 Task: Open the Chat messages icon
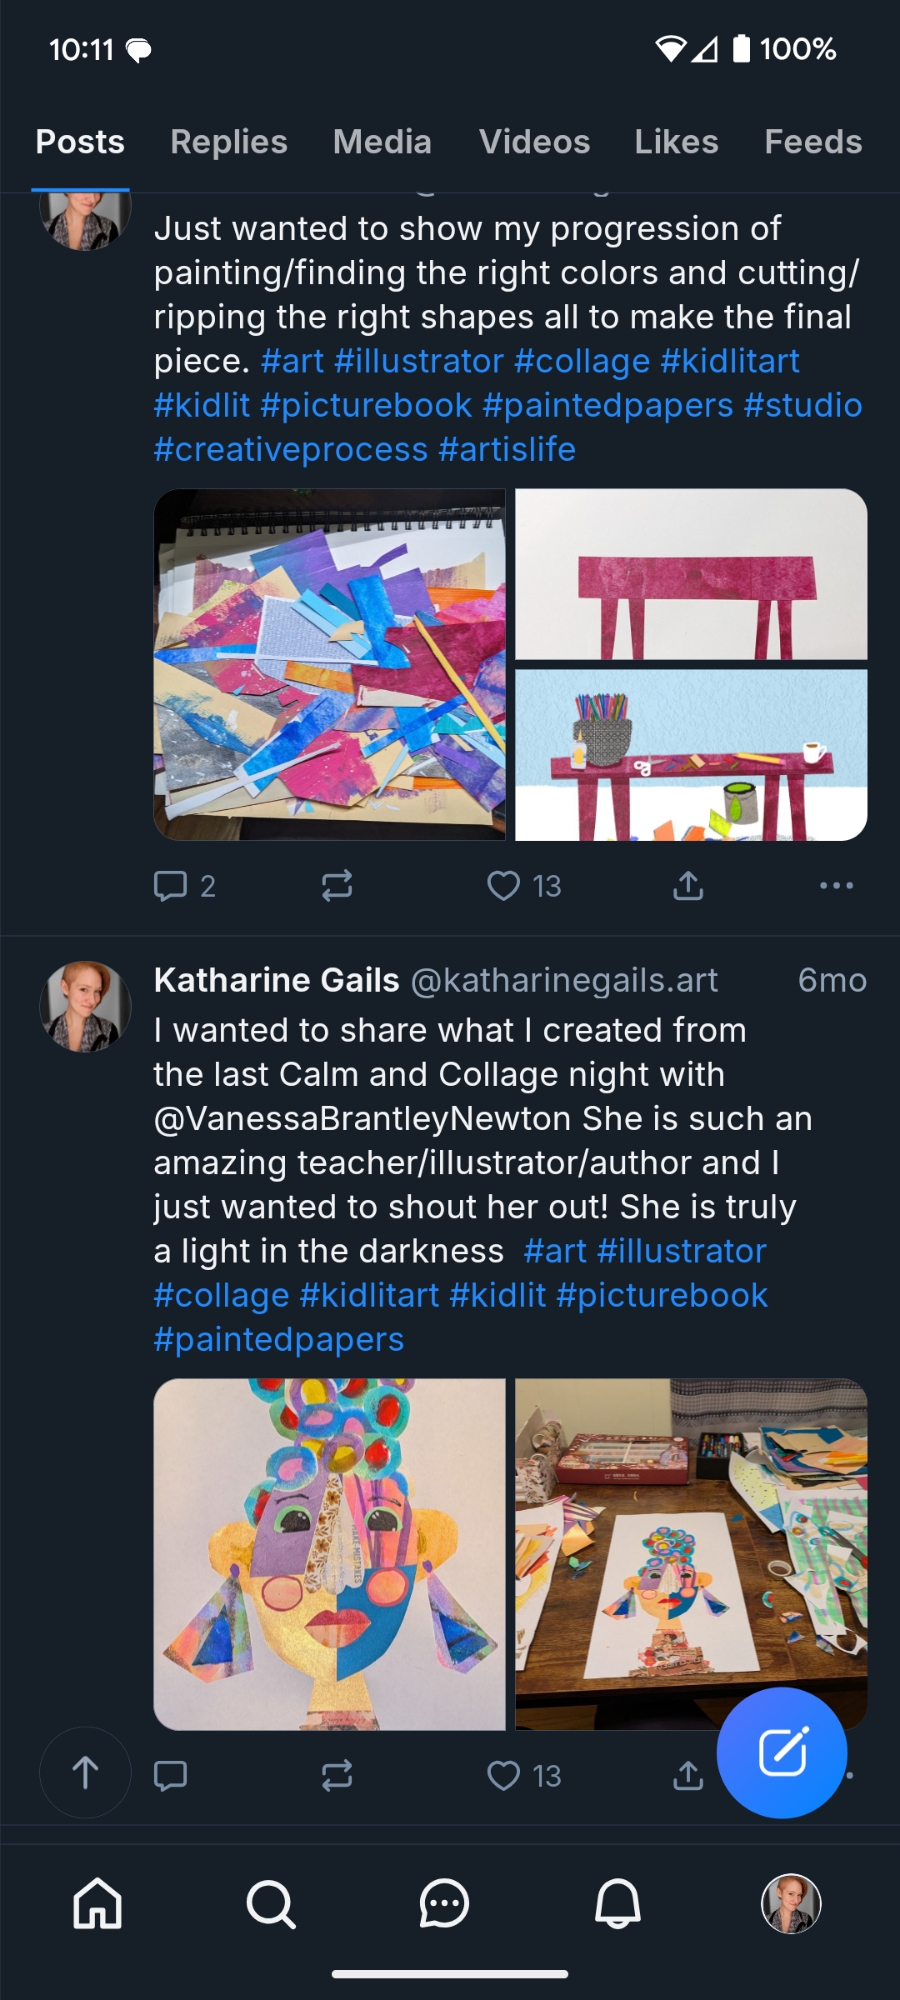pos(444,1903)
